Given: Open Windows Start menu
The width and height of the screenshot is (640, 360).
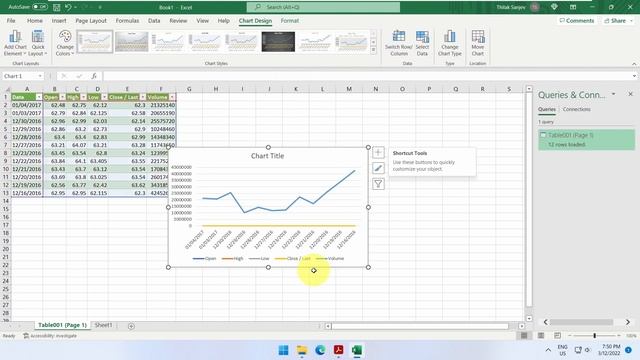Looking at the screenshot, I should 283,350.
